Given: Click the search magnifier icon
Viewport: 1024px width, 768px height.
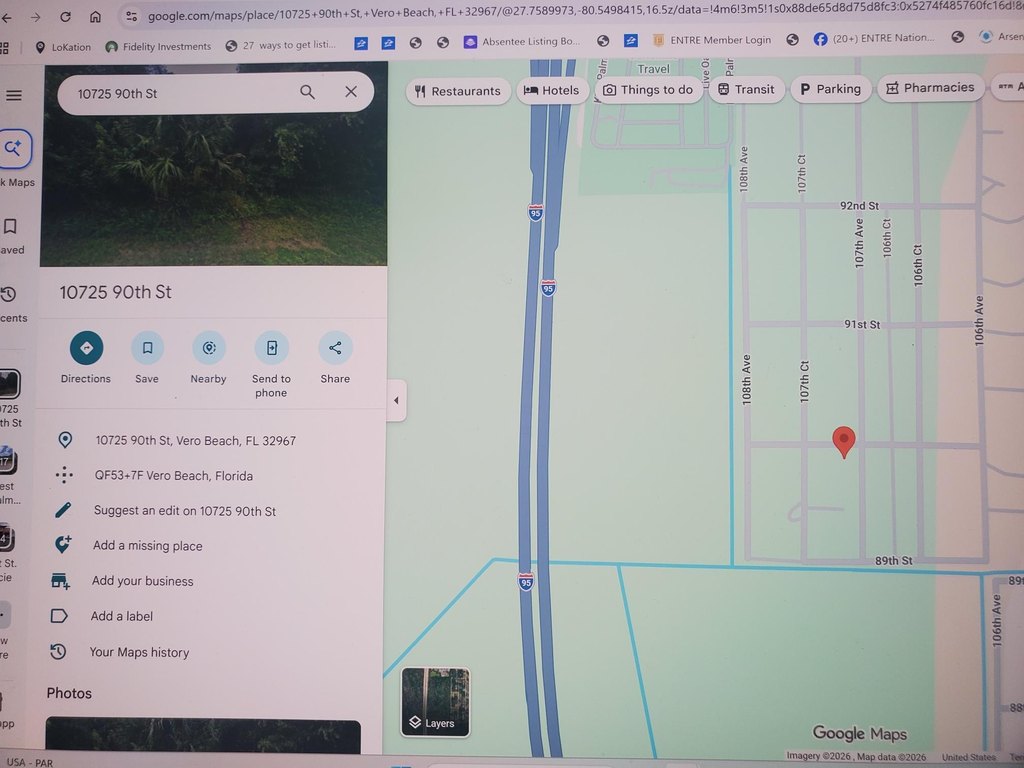Looking at the screenshot, I should [308, 93].
